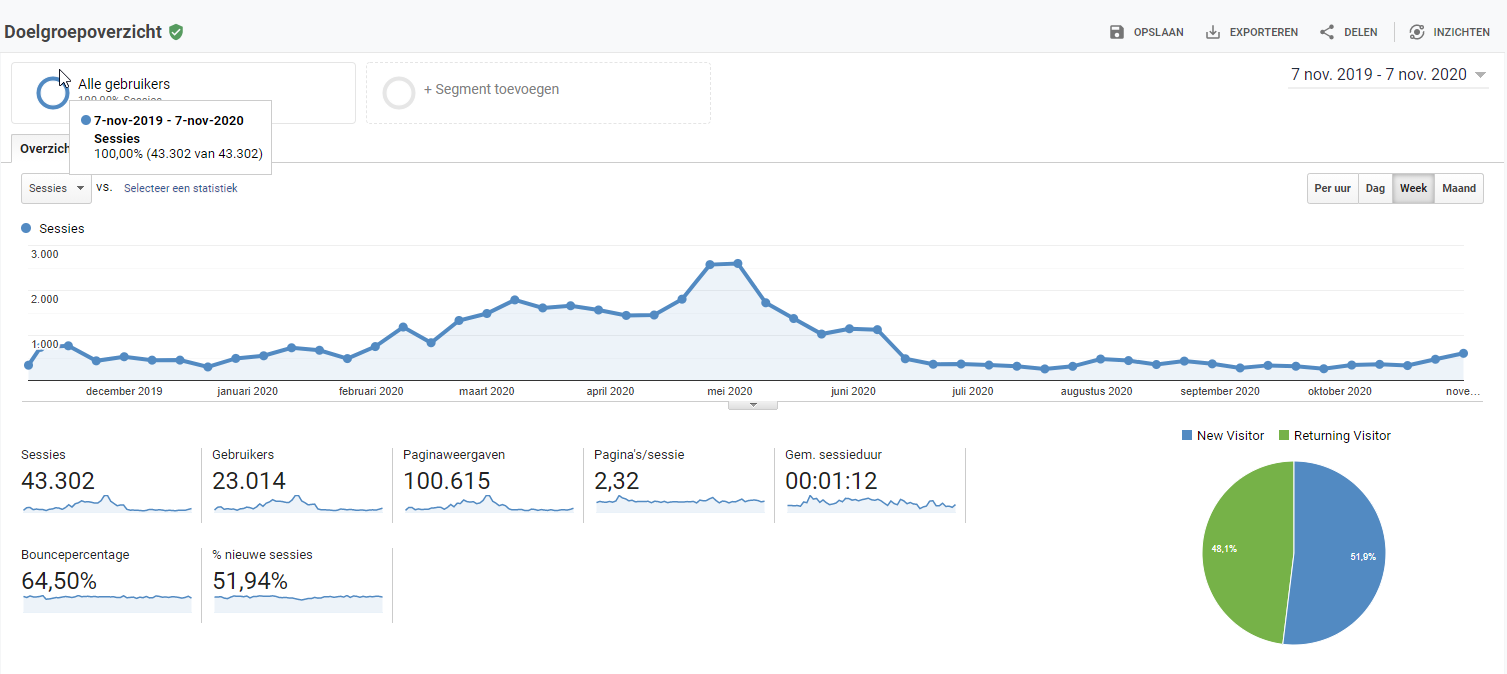The image size is (1507, 674).
Task: Click the New Visitor legend label
Action: click(x=1230, y=436)
